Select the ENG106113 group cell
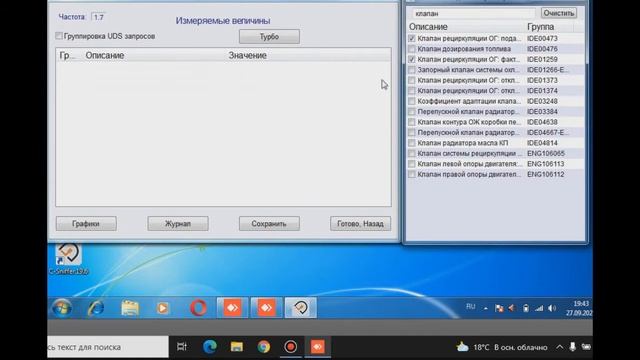This screenshot has height=360, width=640. [x=546, y=164]
